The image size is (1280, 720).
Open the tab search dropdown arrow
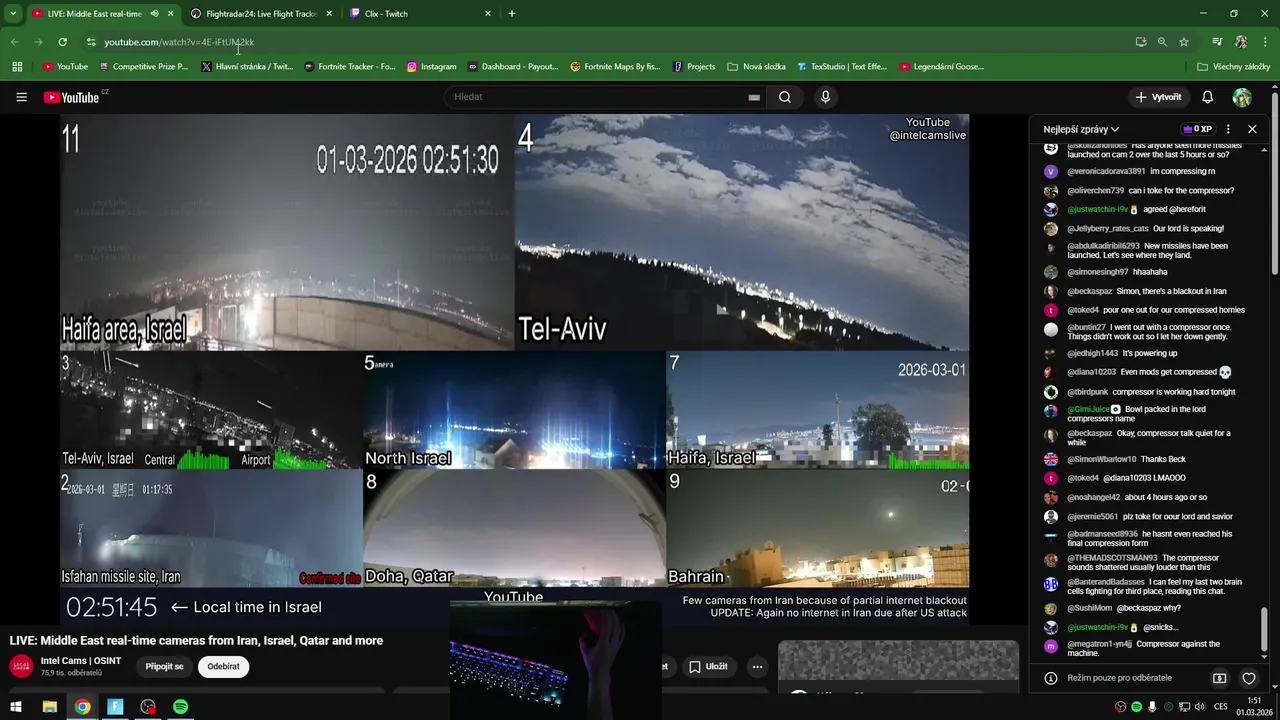point(13,14)
